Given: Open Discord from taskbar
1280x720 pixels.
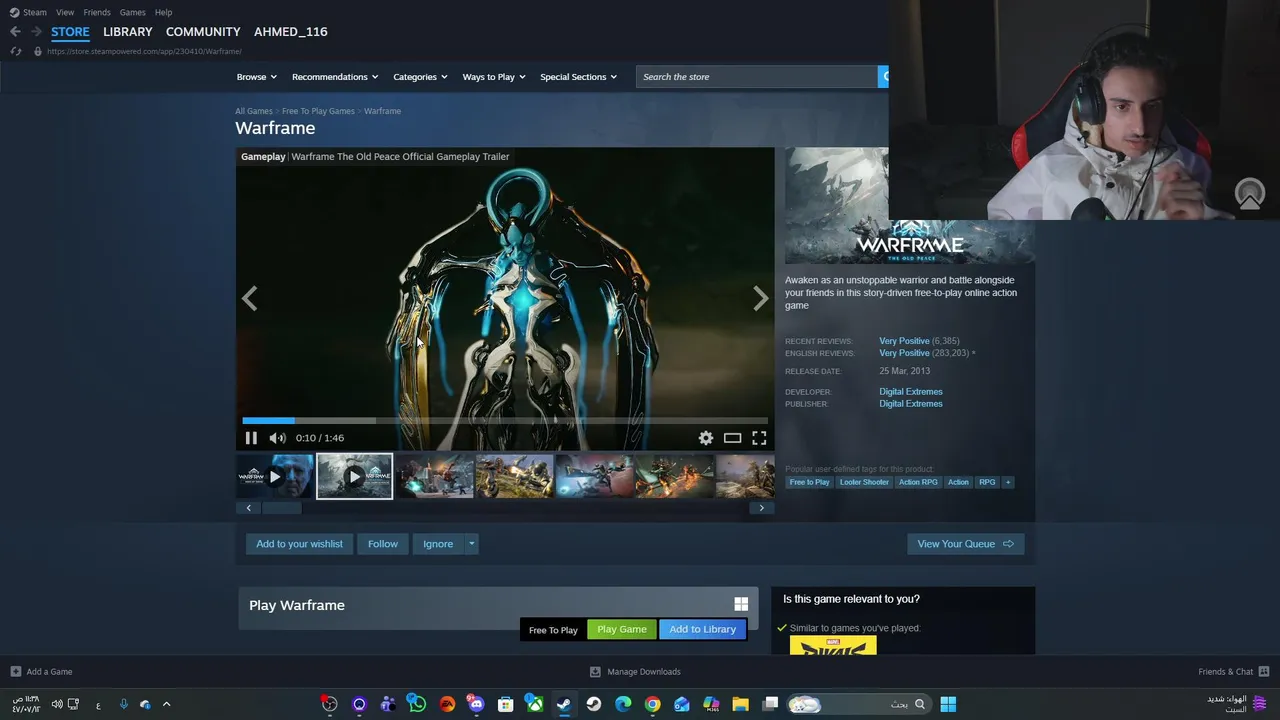Looking at the screenshot, I should tap(476, 704).
